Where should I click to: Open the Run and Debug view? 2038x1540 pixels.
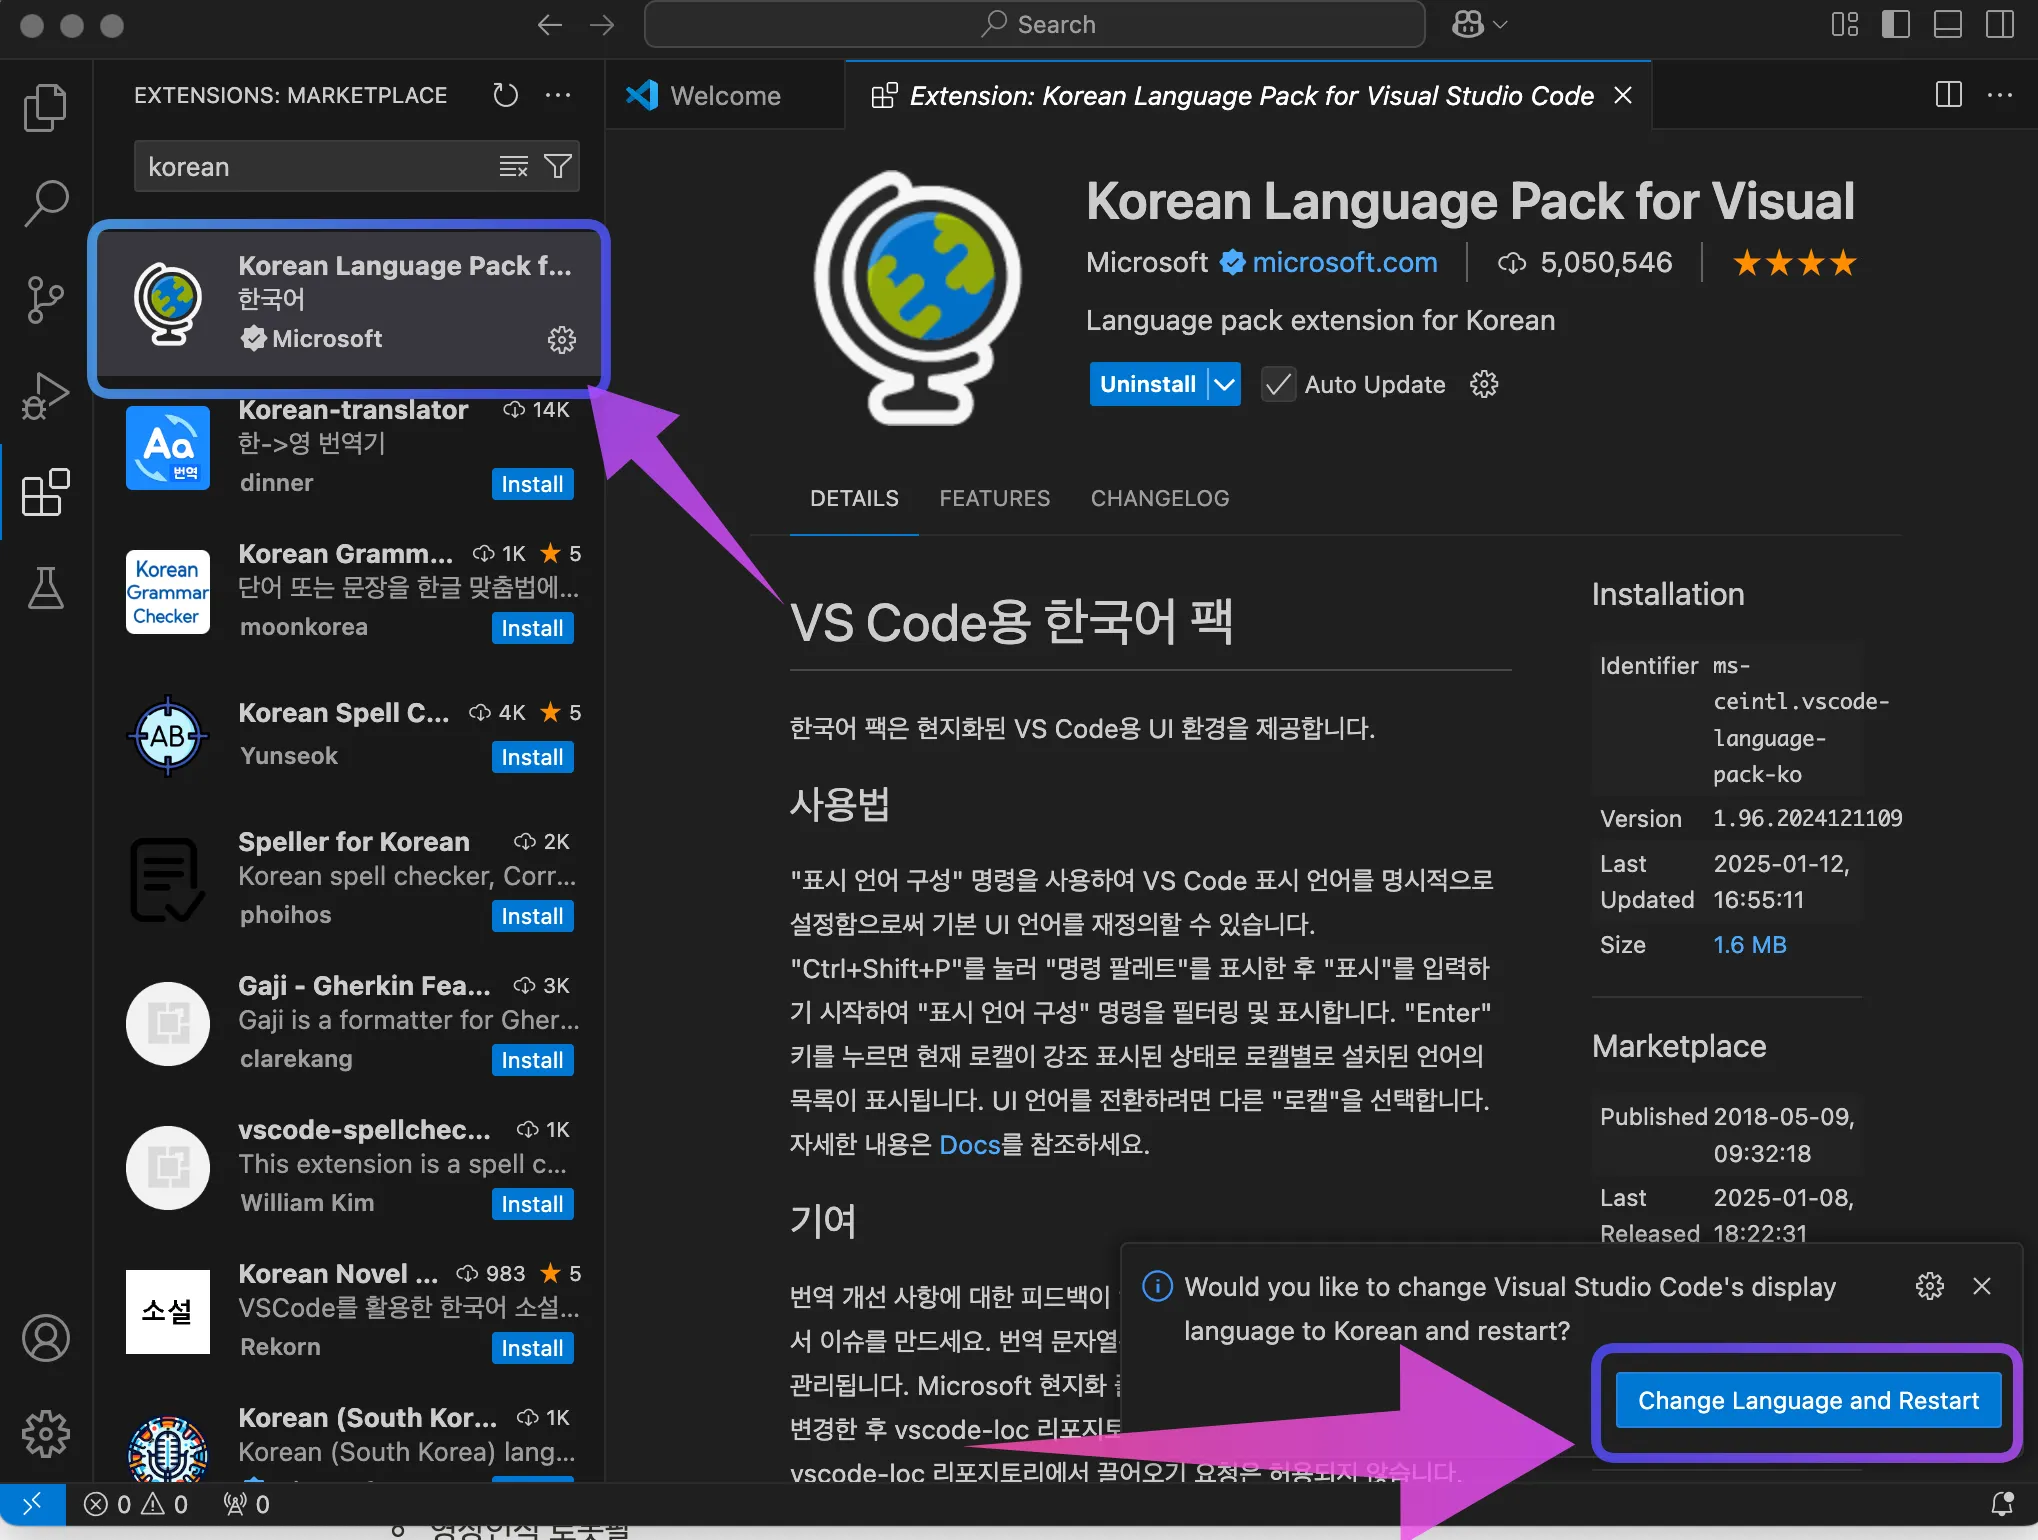point(45,395)
